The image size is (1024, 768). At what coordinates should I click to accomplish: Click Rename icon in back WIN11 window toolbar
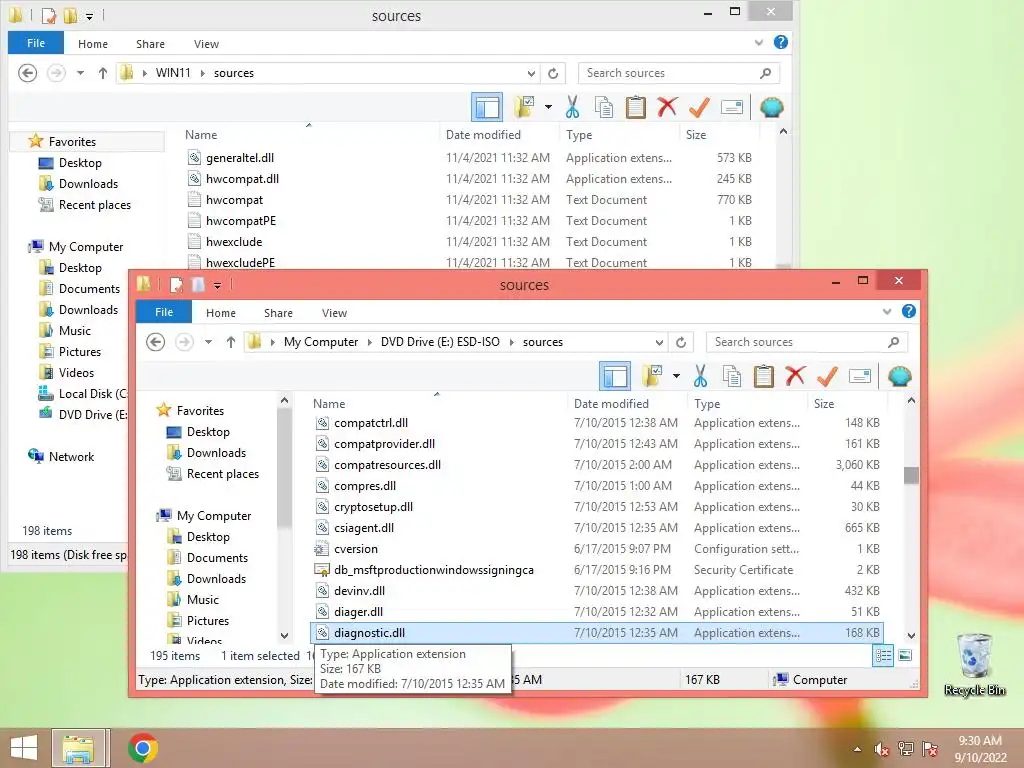pos(731,107)
